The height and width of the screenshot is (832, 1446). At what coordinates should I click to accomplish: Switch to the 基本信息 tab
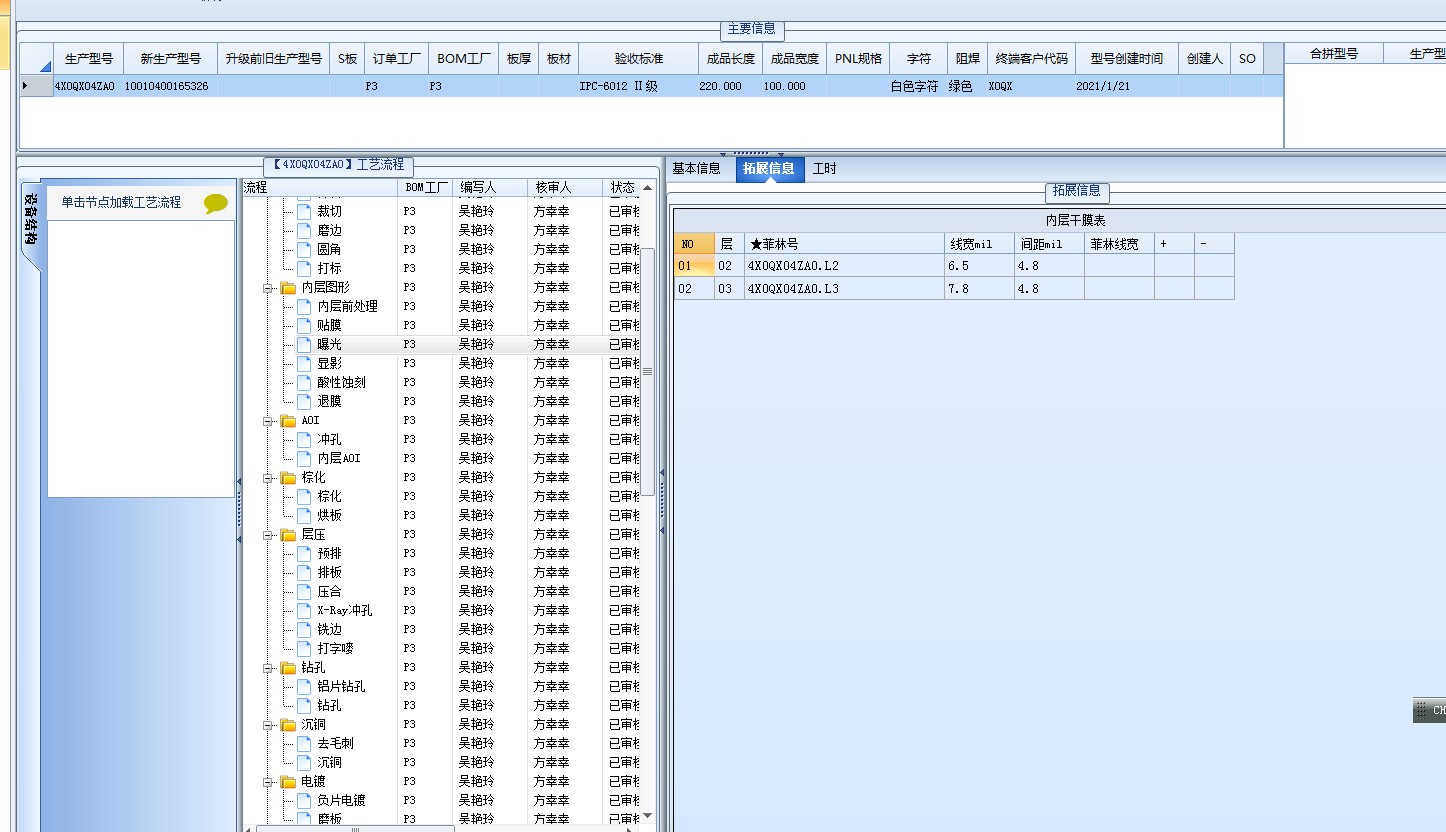(696, 169)
